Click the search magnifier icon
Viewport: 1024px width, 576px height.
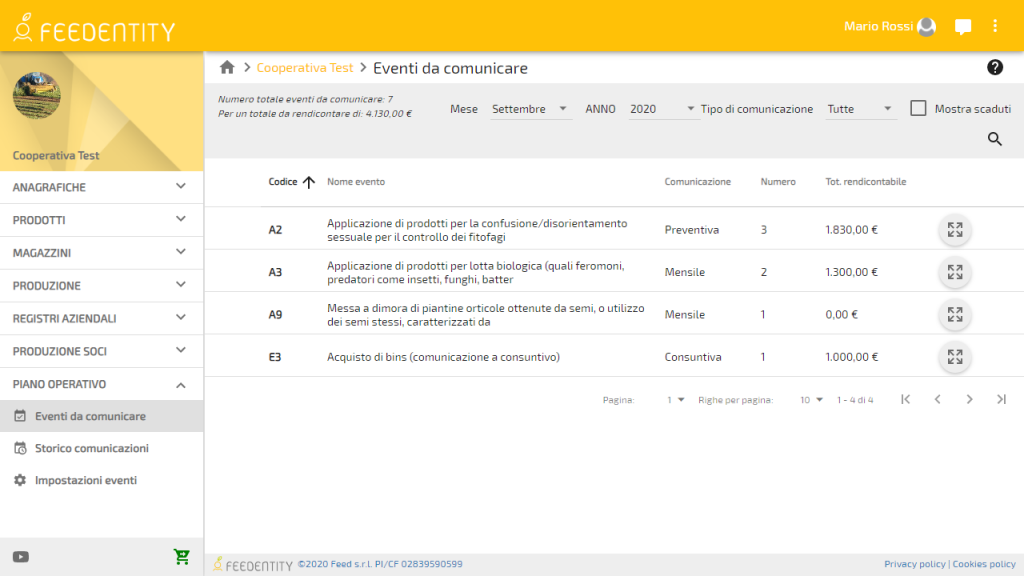[994, 139]
